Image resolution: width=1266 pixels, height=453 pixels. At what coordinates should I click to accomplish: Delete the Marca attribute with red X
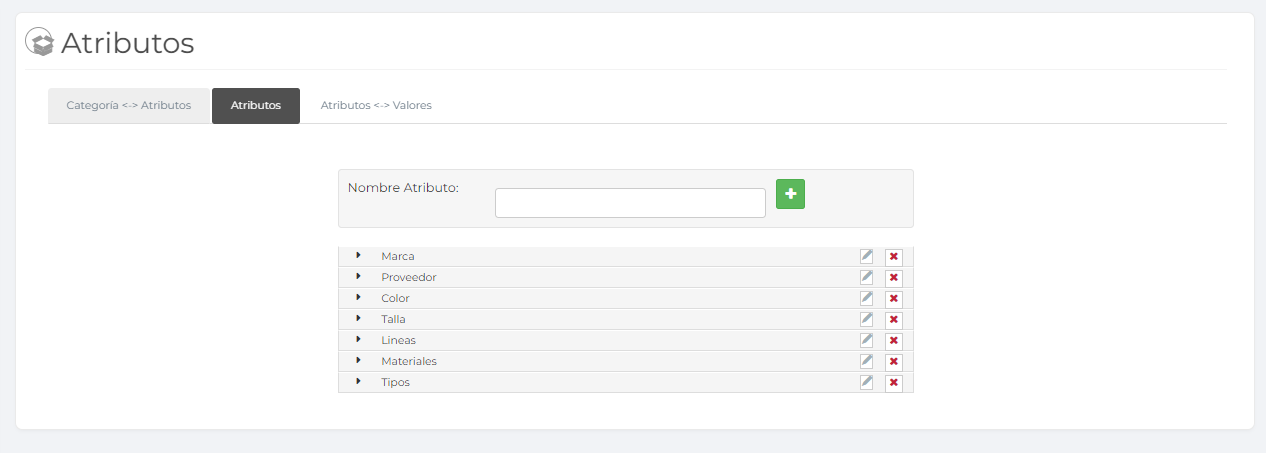[x=893, y=257]
